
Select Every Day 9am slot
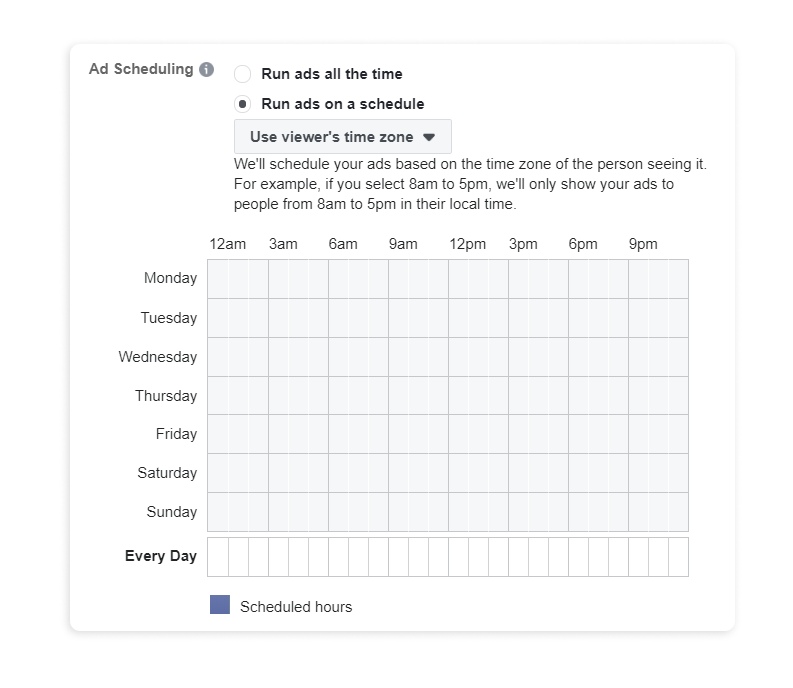(x=399, y=557)
